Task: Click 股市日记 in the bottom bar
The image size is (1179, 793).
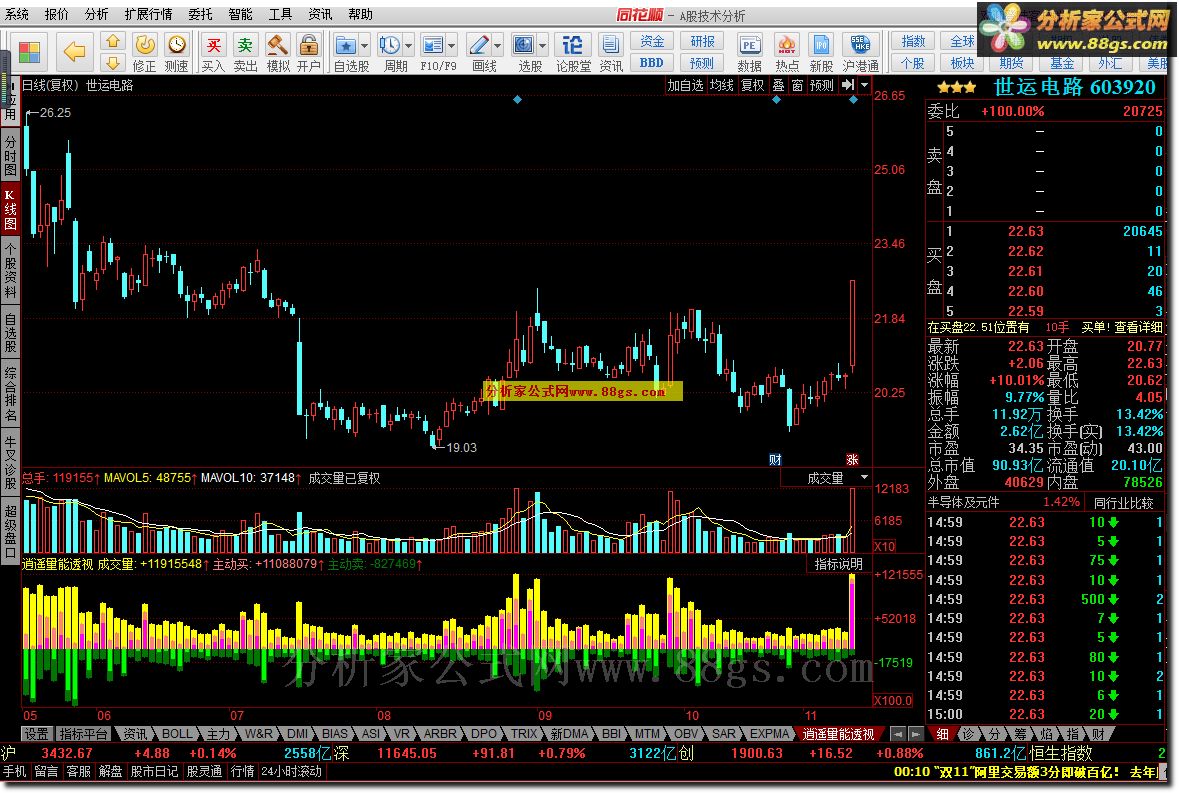Action: [x=154, y=771]
